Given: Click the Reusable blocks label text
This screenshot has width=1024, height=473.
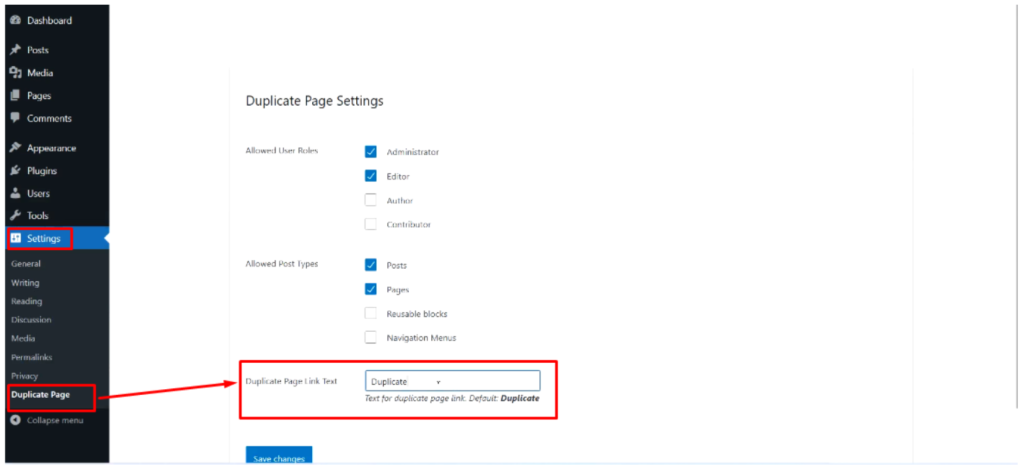Looking at the screenshot, I should (x=417, y=314).
